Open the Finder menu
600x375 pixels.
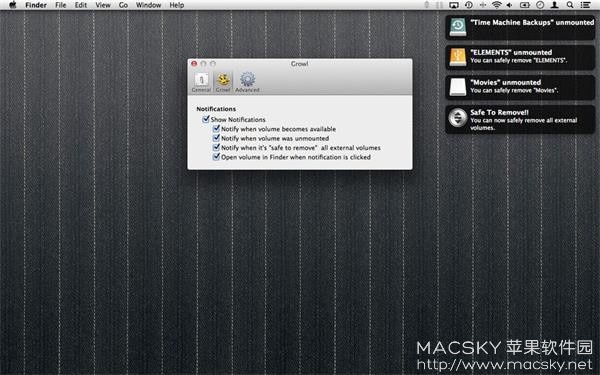(x=36, y=5)
